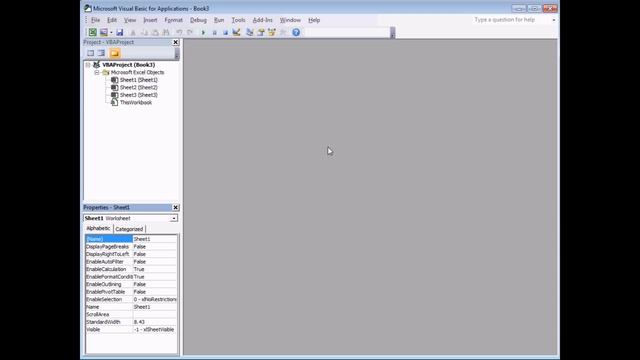Image resolution: width=640 pixels, height=360 pixels.
Task: Open the Help menu
Action: point(314,20)
